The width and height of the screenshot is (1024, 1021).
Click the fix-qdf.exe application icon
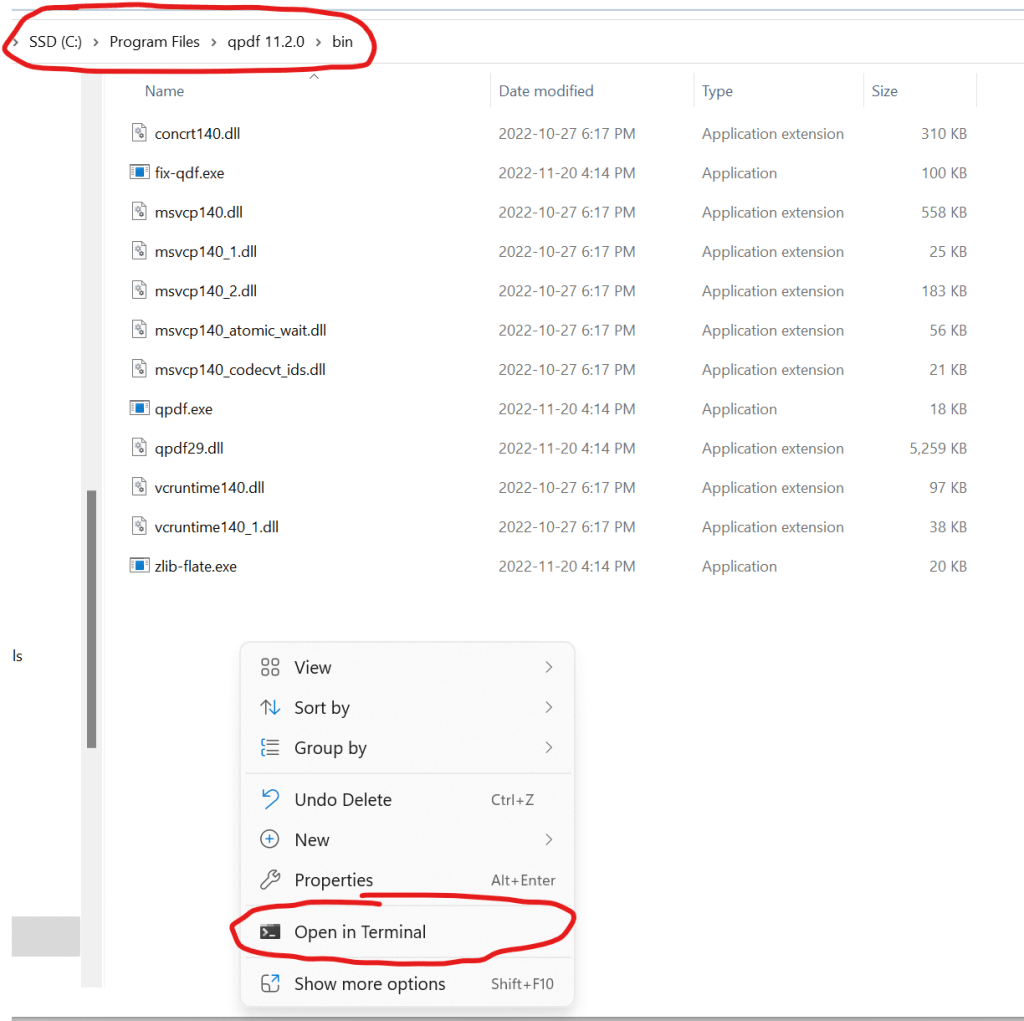click(x=139, y=172)
